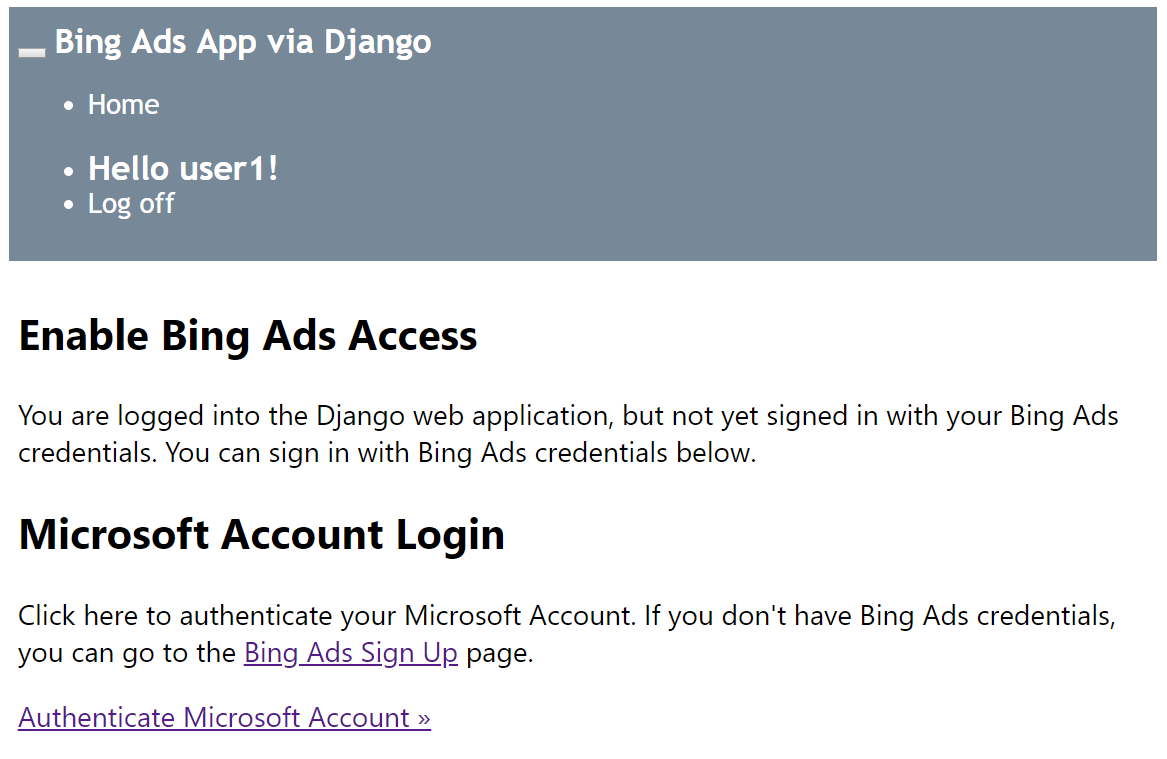The image size is (1167, 759).
Task: Select Home in the navigation menu
Action: tap(123, 104)
